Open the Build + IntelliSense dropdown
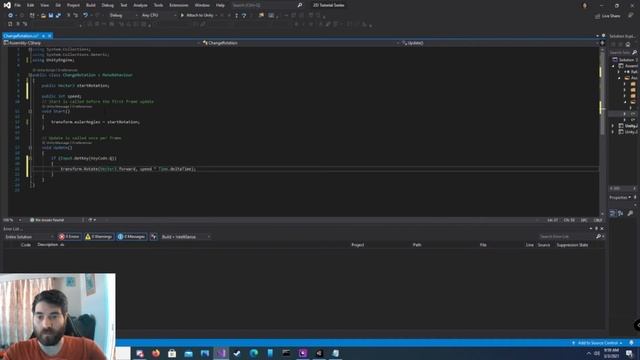Image resolution: width=640 pixels, height=360 pixels. point(186,237)
